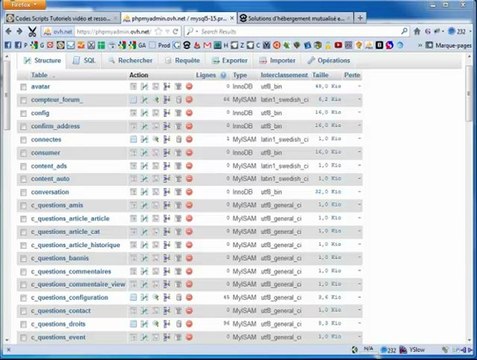Image resolution: width=477 pixels, height=360 pixels.
Task: Check the box beside content_auto
Action: (23, 179)
